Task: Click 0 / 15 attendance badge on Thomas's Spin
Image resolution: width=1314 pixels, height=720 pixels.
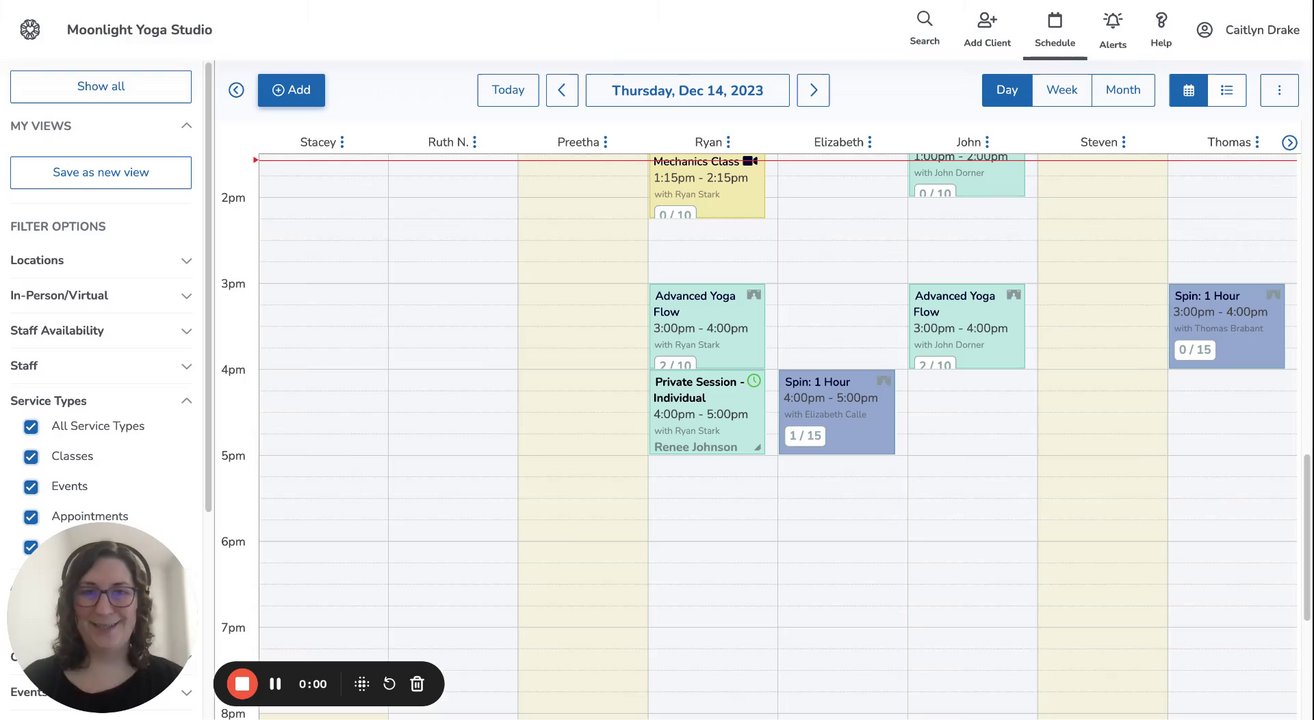Action: click(x=1195, y=349)
